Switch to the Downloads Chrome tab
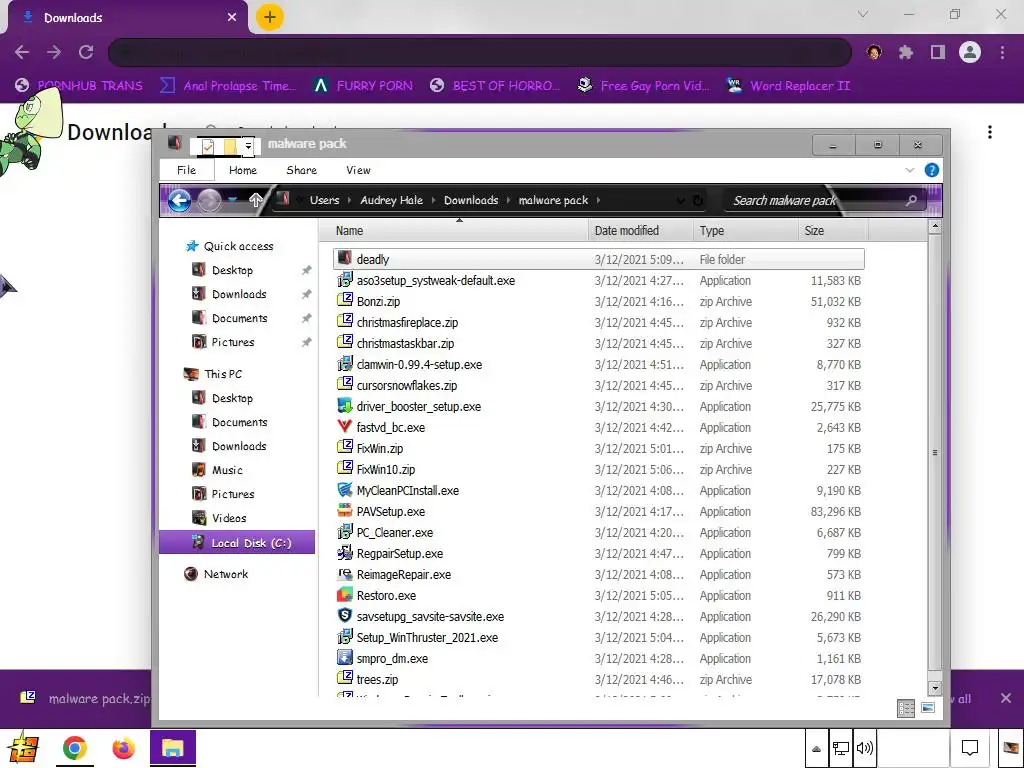The width and height of the screenshot is (1024, 768). (x=127, y=18)
